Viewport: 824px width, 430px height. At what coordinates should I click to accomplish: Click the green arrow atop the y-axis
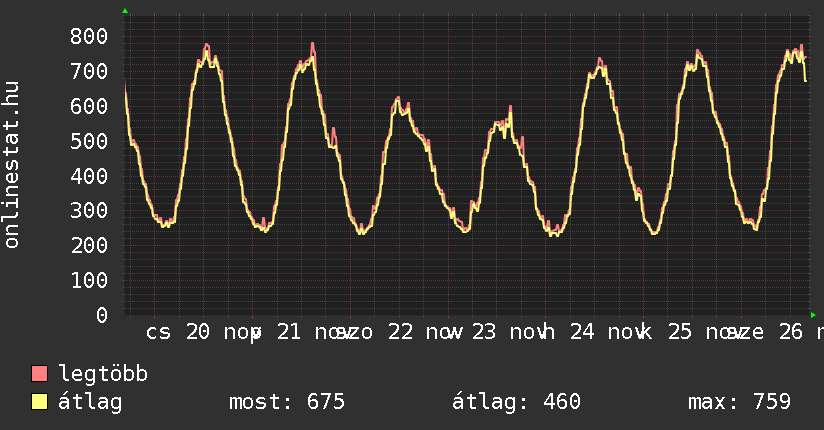click(x=125, y=11)
